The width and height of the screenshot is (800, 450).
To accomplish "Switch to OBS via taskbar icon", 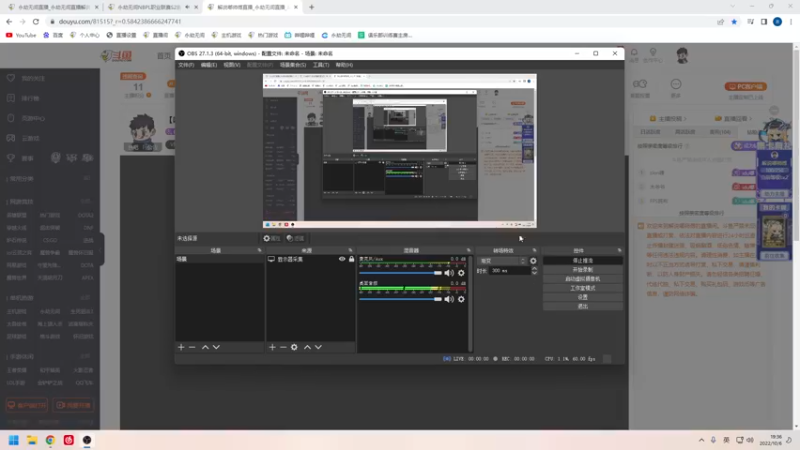I will click(x=87, y=440).
